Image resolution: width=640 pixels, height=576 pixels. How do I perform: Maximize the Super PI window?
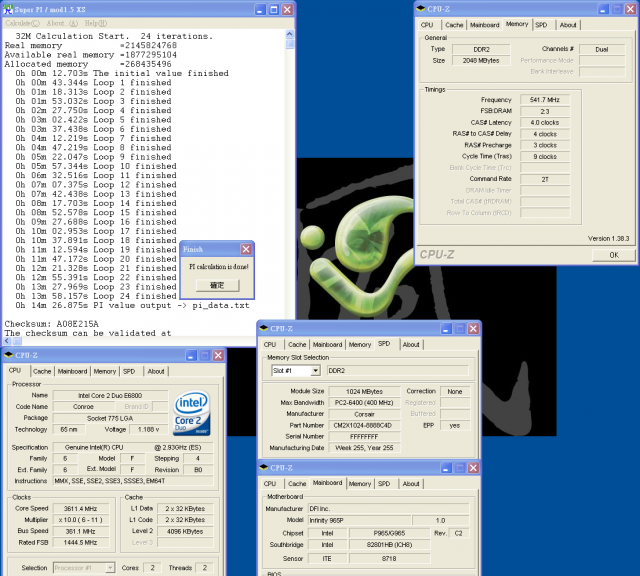click(274, 9)
